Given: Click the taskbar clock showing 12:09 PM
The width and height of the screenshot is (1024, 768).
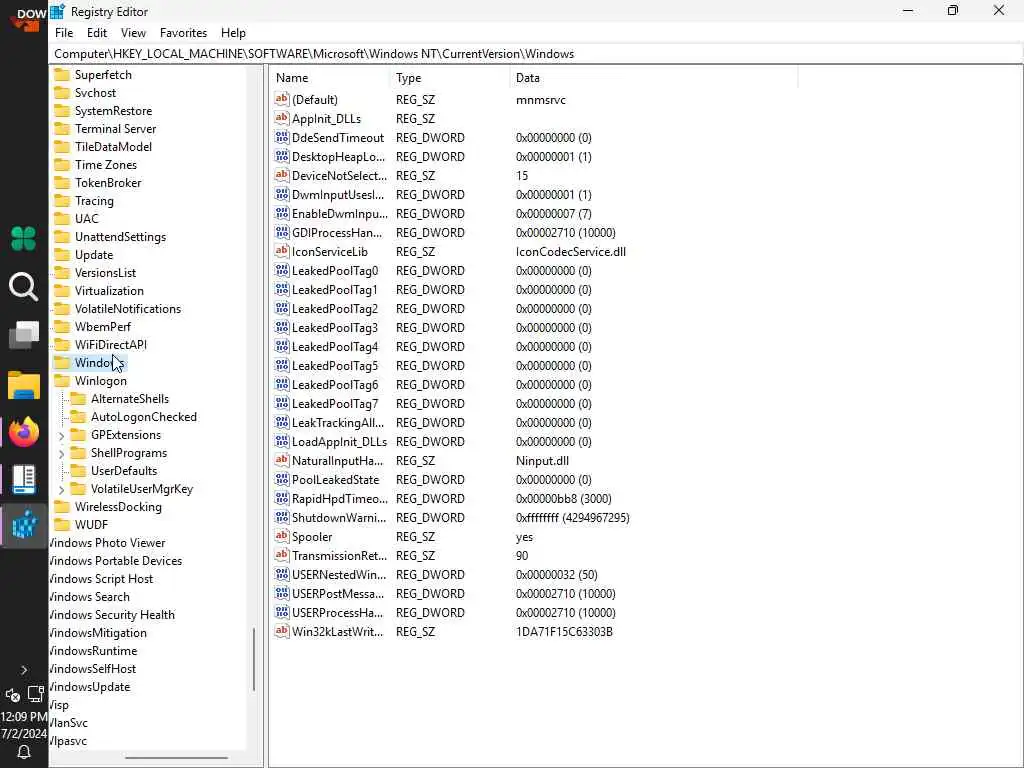Looking at the screenshot, I should click(24, 716).
